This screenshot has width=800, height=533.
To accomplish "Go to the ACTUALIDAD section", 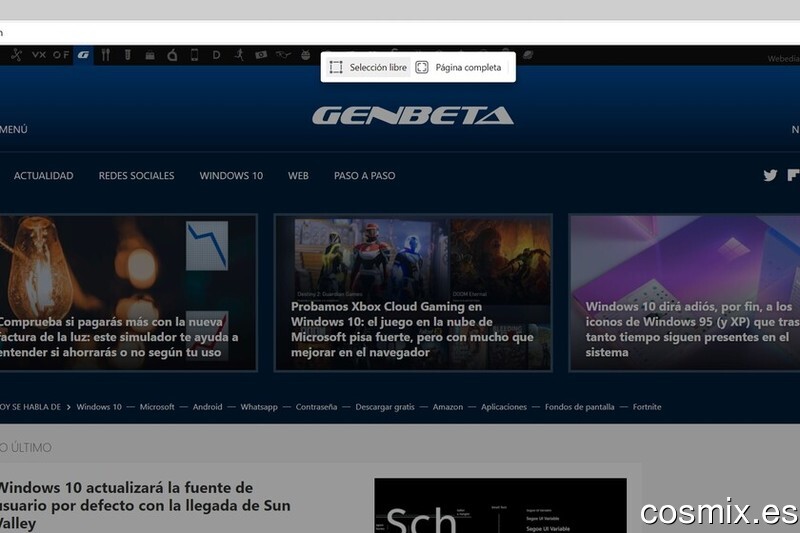I will (x=43, y=175).
